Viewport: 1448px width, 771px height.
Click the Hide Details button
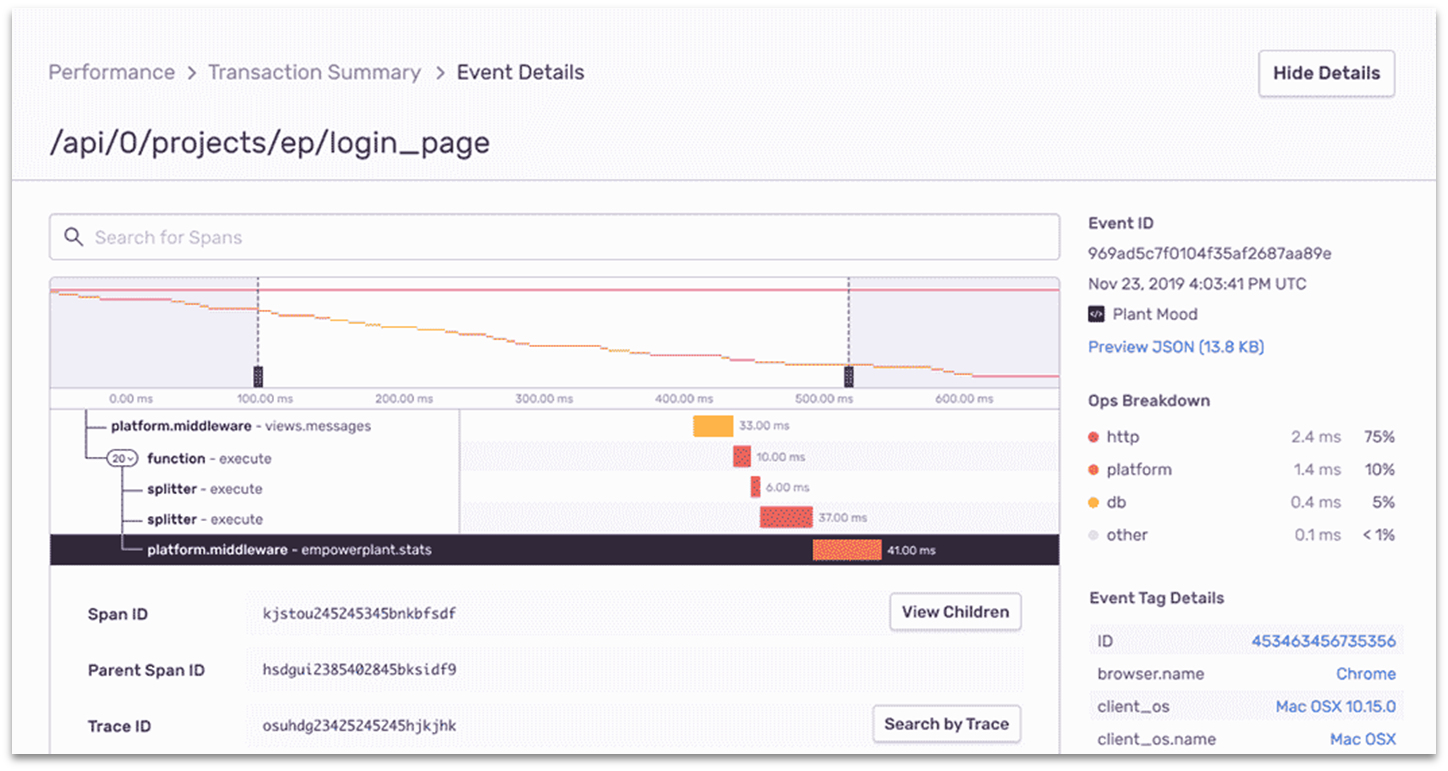(1326, 73)
